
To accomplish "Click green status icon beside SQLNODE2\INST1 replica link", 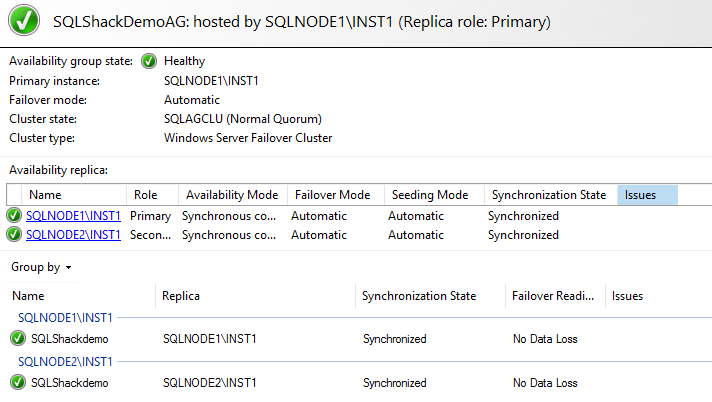I will 14,235.
